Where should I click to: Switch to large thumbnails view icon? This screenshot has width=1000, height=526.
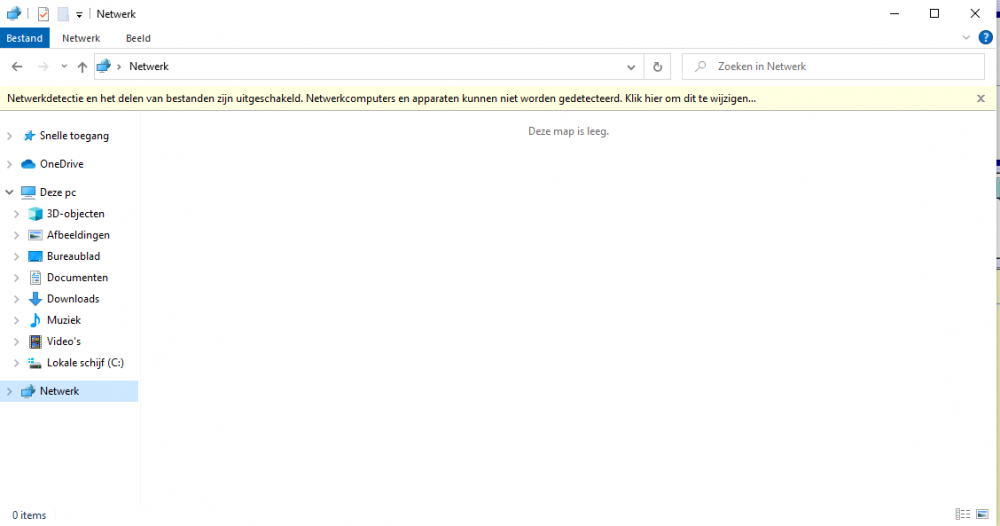(x=983, y=514)
